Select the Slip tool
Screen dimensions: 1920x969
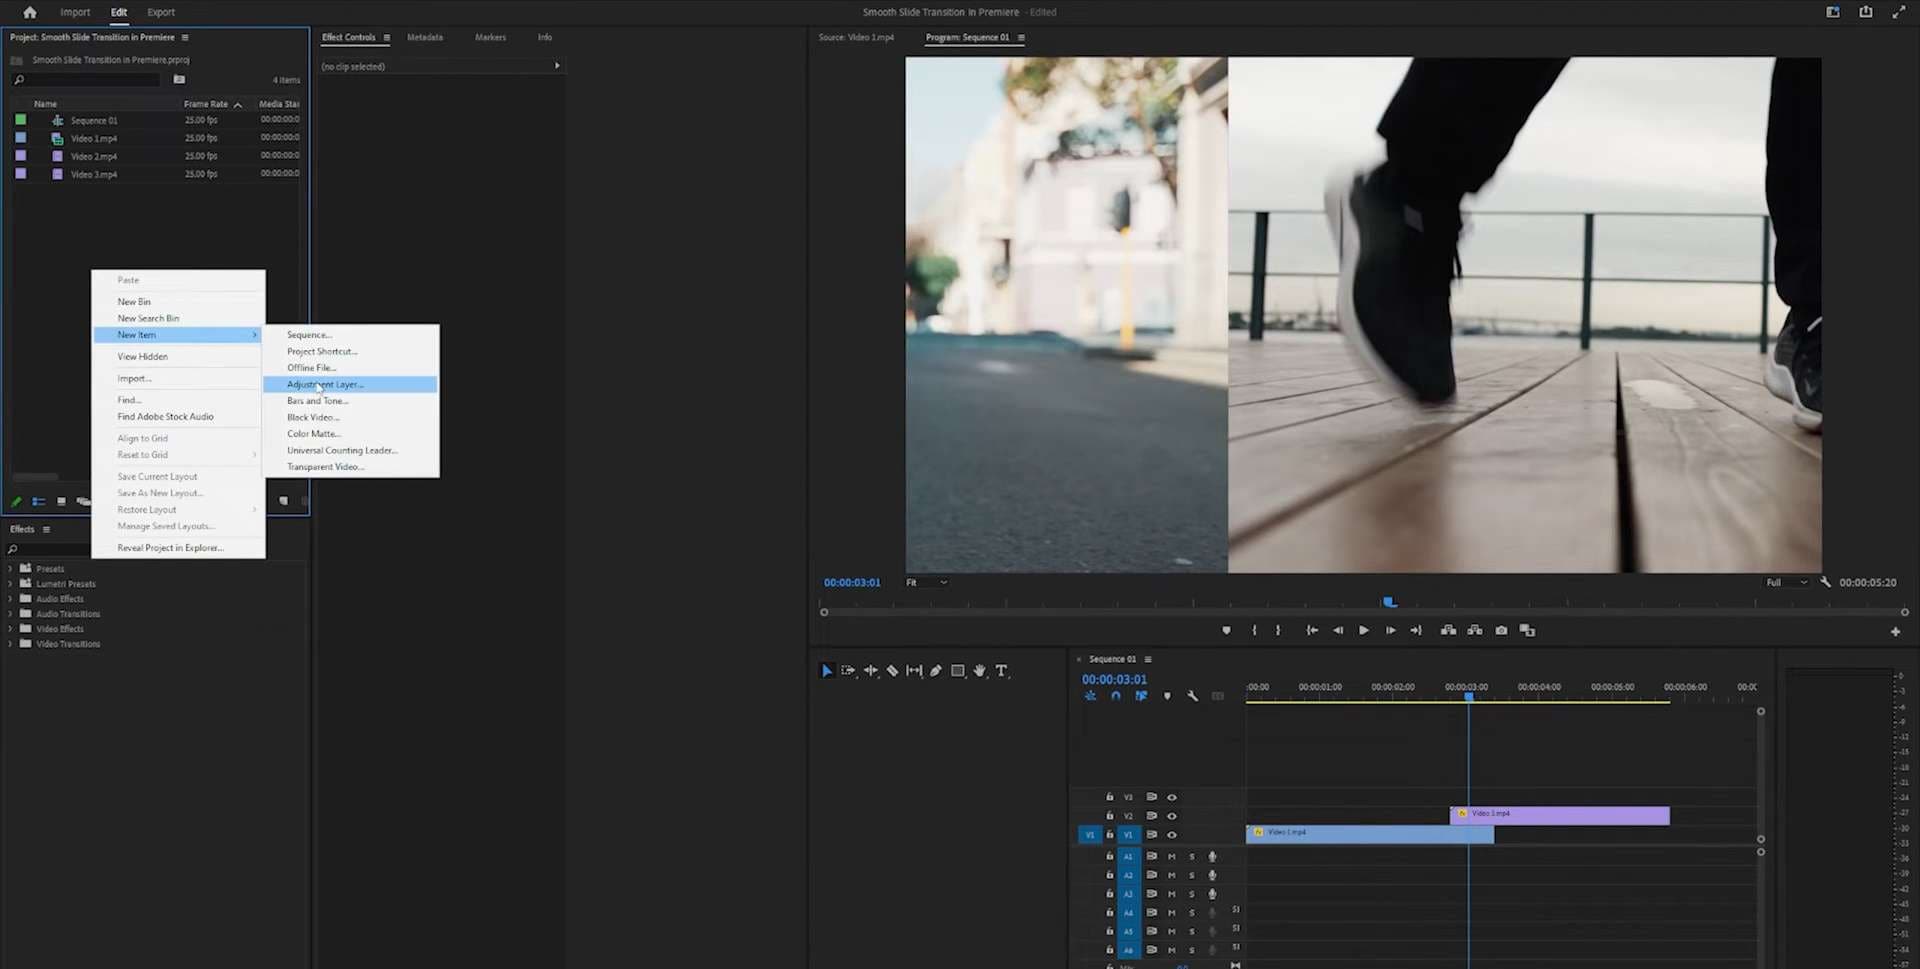(914, 671)
